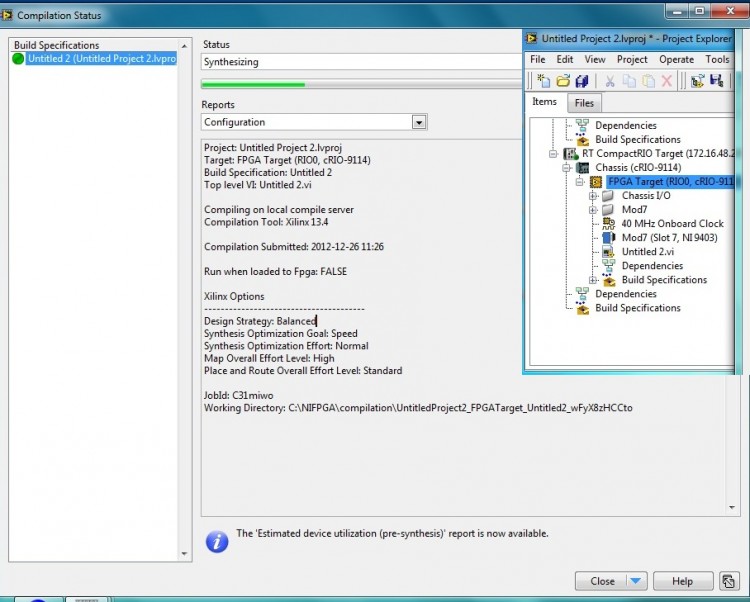This screenshot has width=750, height=602.
Task: Click New Project icon in Project Explorer toolbar
Action: click(543, 81)
